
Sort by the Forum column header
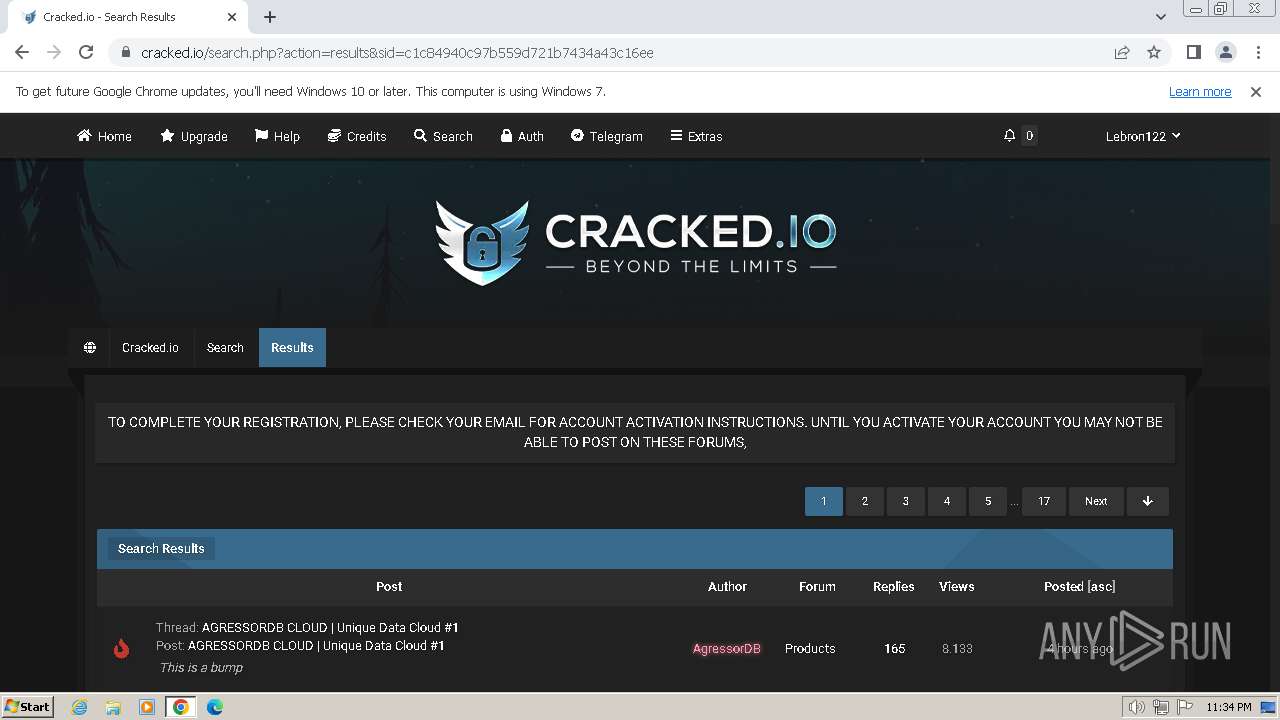point(817,586)
